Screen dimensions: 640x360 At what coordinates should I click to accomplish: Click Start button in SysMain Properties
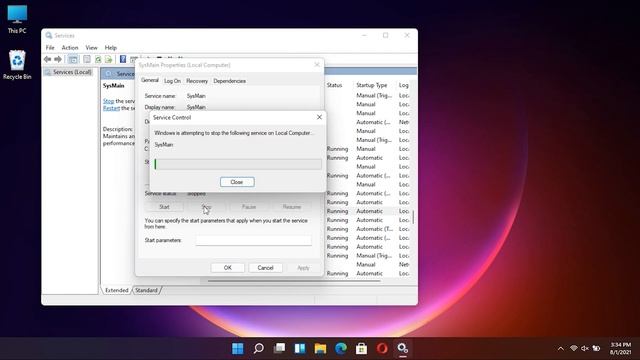click(x=164, y=207)
